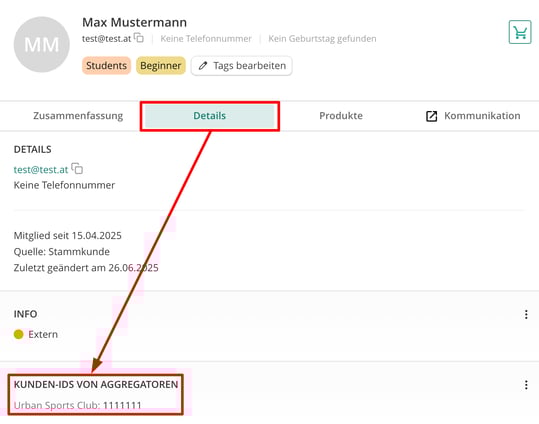Click the pencil icon in Tags bearbeiten
The image size is (539, 424).
click(203, 65)
